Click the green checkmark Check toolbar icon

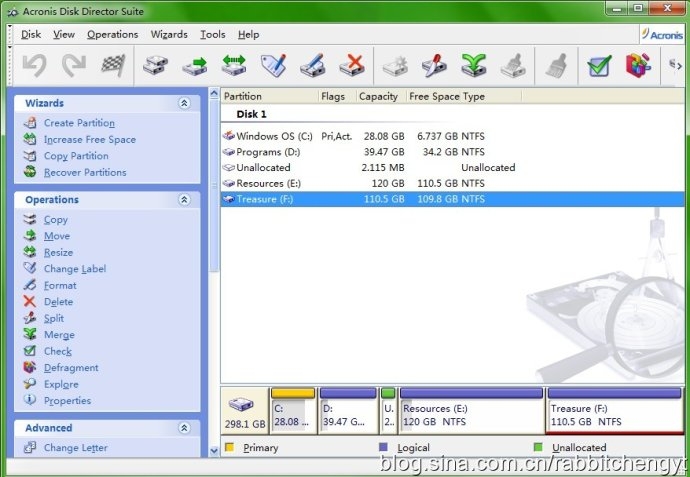tap(599, 66)
